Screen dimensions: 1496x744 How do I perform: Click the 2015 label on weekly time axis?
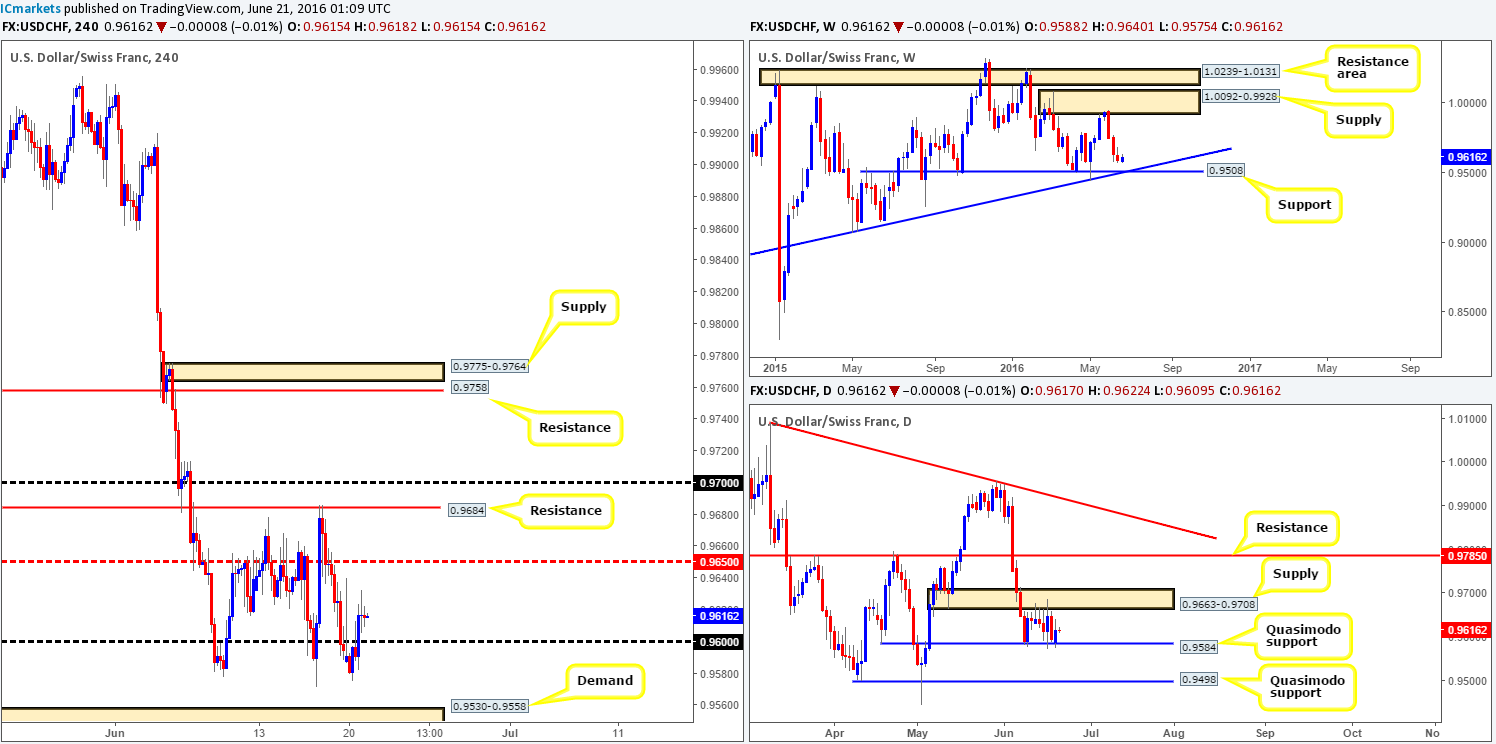(776, 368)
